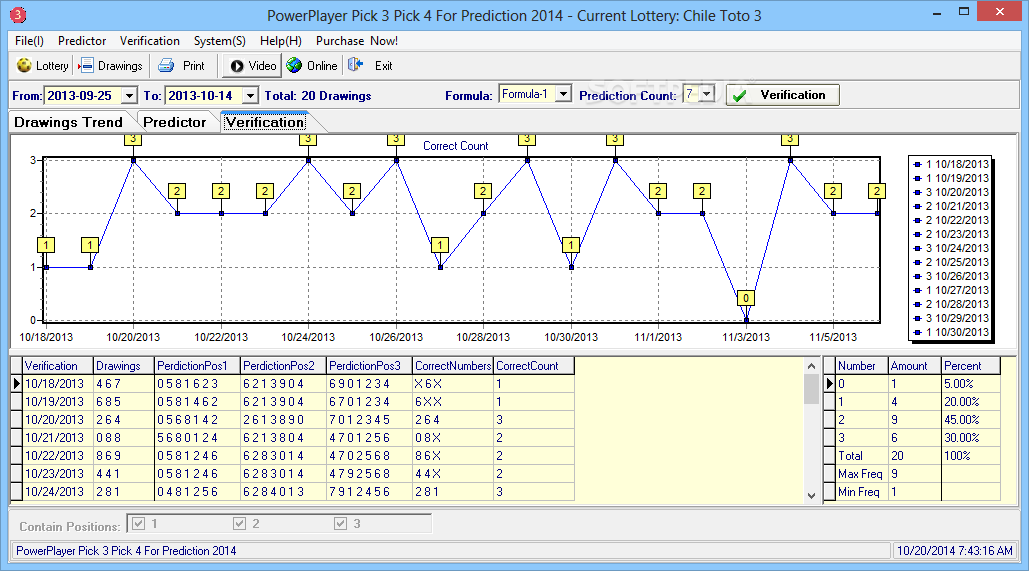The width and height of the screenshot is (1029, 571).
Task: Expand the Formula dropdown
Action: 563,95
